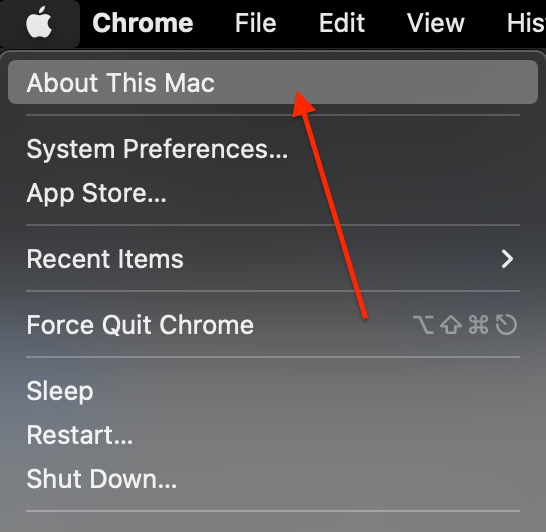Click the Escape symbol beside Force Quit
This screenshot has height=532, width=546.
(x=506, y=325)
